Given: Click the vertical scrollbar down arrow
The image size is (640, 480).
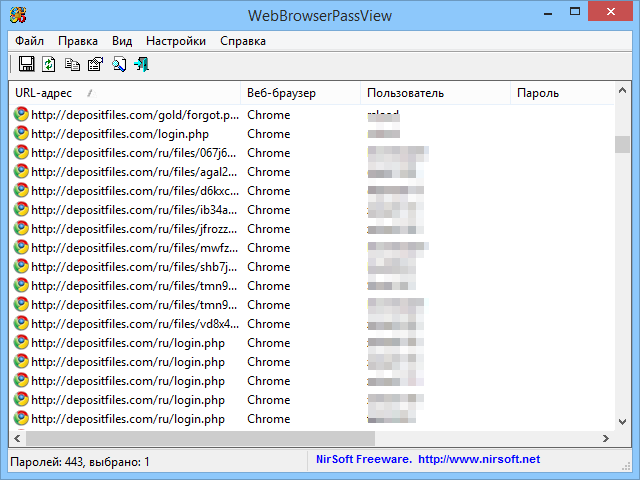Looking at the screenshot, I should [x=622, y=422].
